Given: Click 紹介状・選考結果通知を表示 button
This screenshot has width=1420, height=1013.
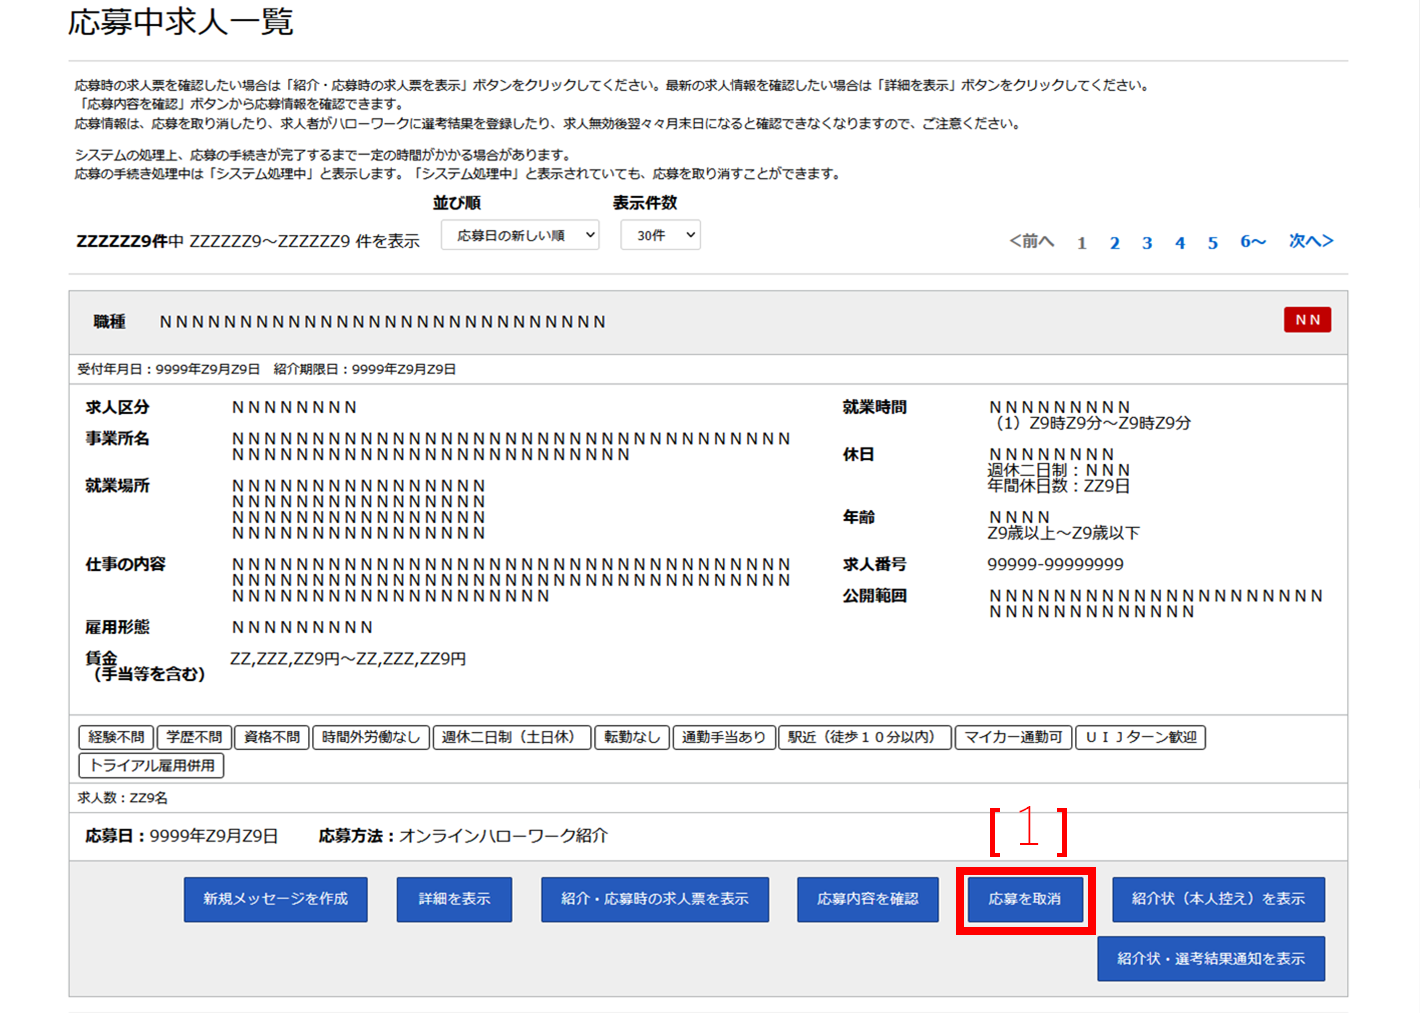Looking at the screenshot, I should tap(1211, 958).
